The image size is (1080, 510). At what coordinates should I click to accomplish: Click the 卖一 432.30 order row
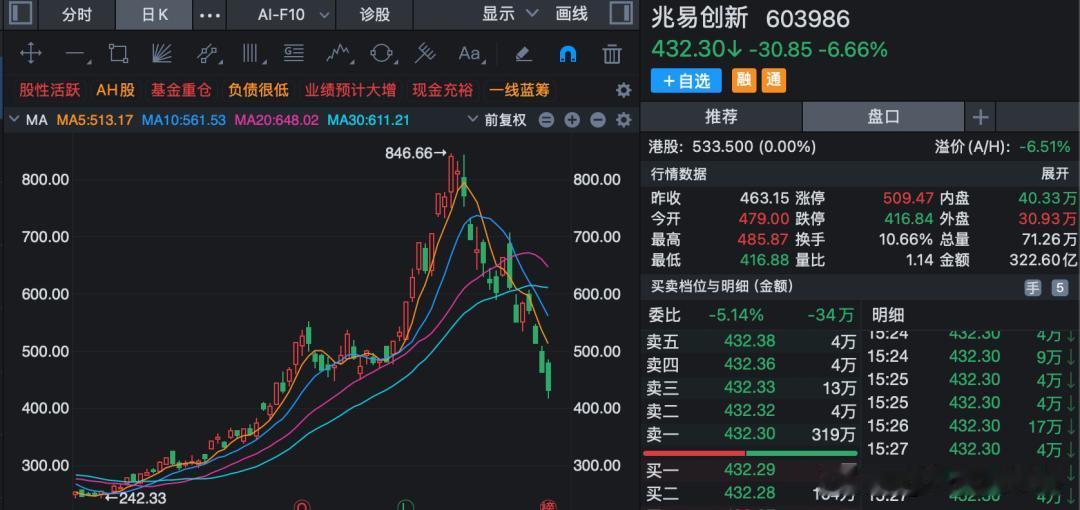751,434
